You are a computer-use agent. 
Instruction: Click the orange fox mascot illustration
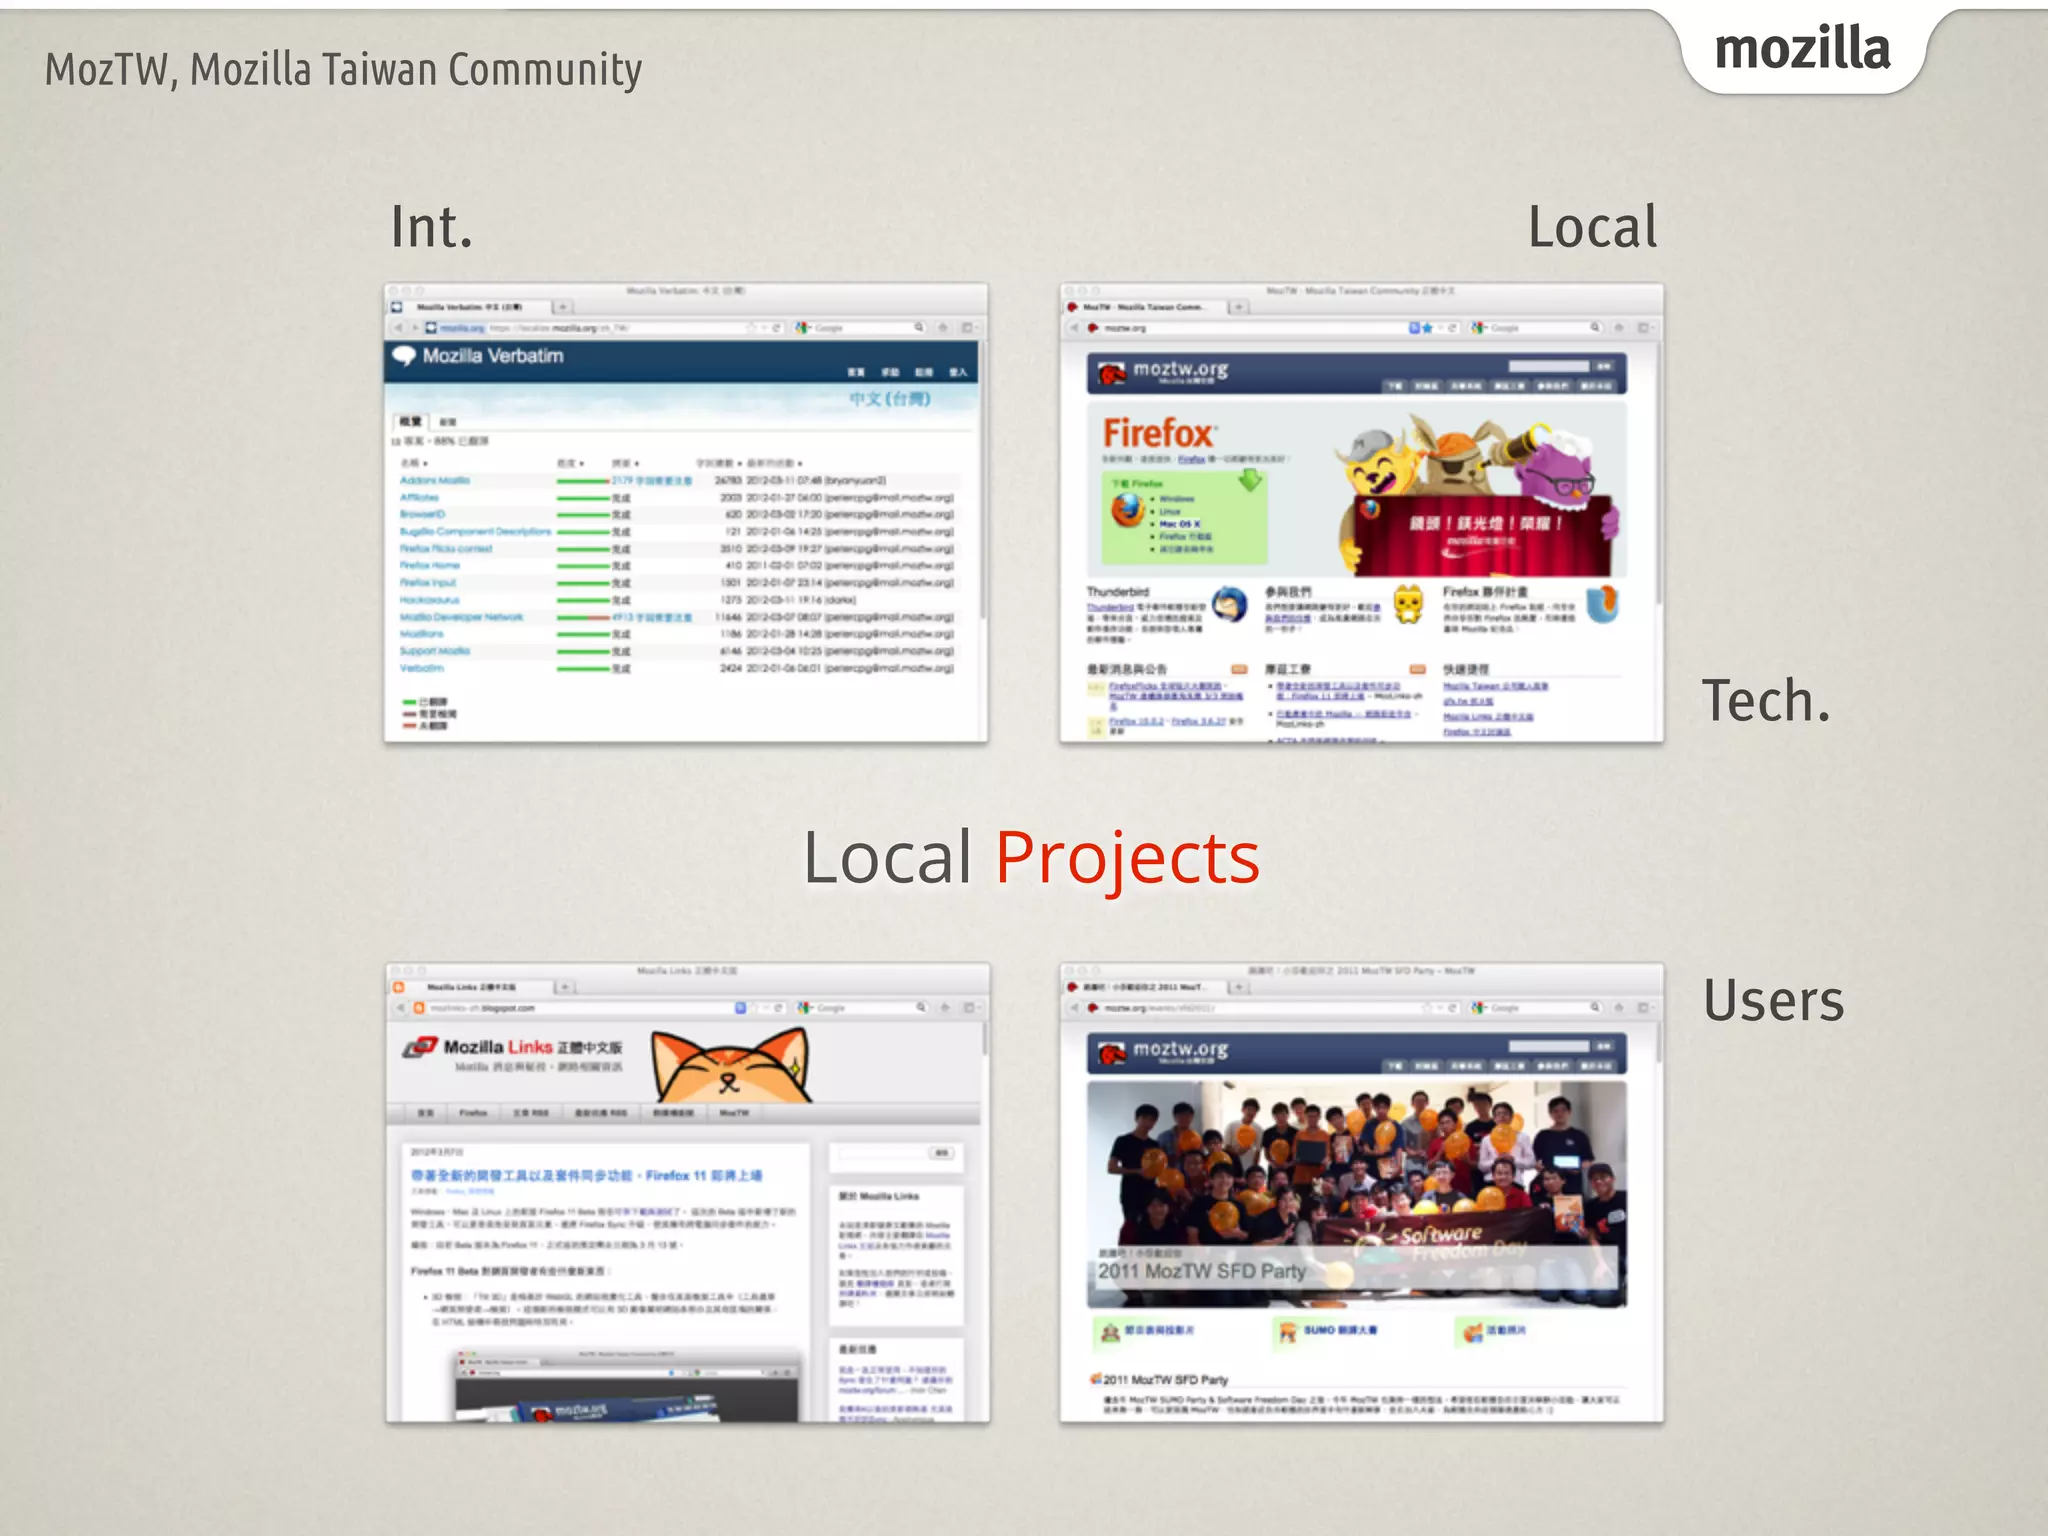(x=730, y=1066)
